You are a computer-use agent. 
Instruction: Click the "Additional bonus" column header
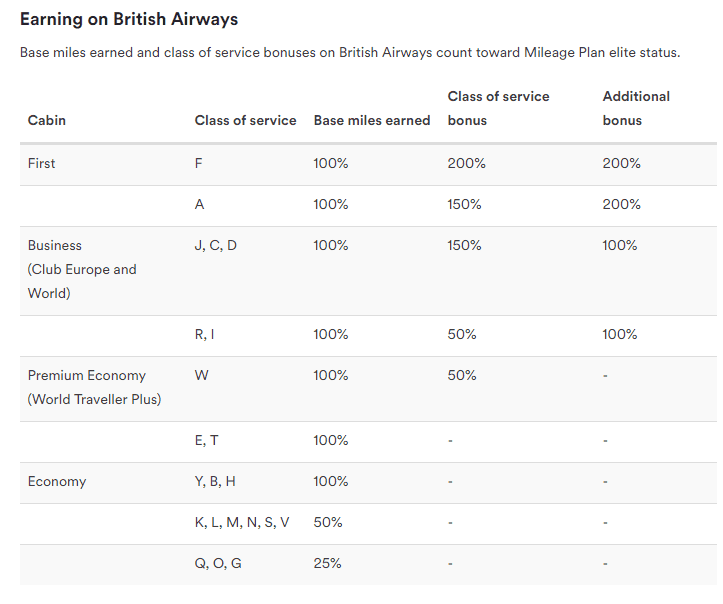click(636, 108)
